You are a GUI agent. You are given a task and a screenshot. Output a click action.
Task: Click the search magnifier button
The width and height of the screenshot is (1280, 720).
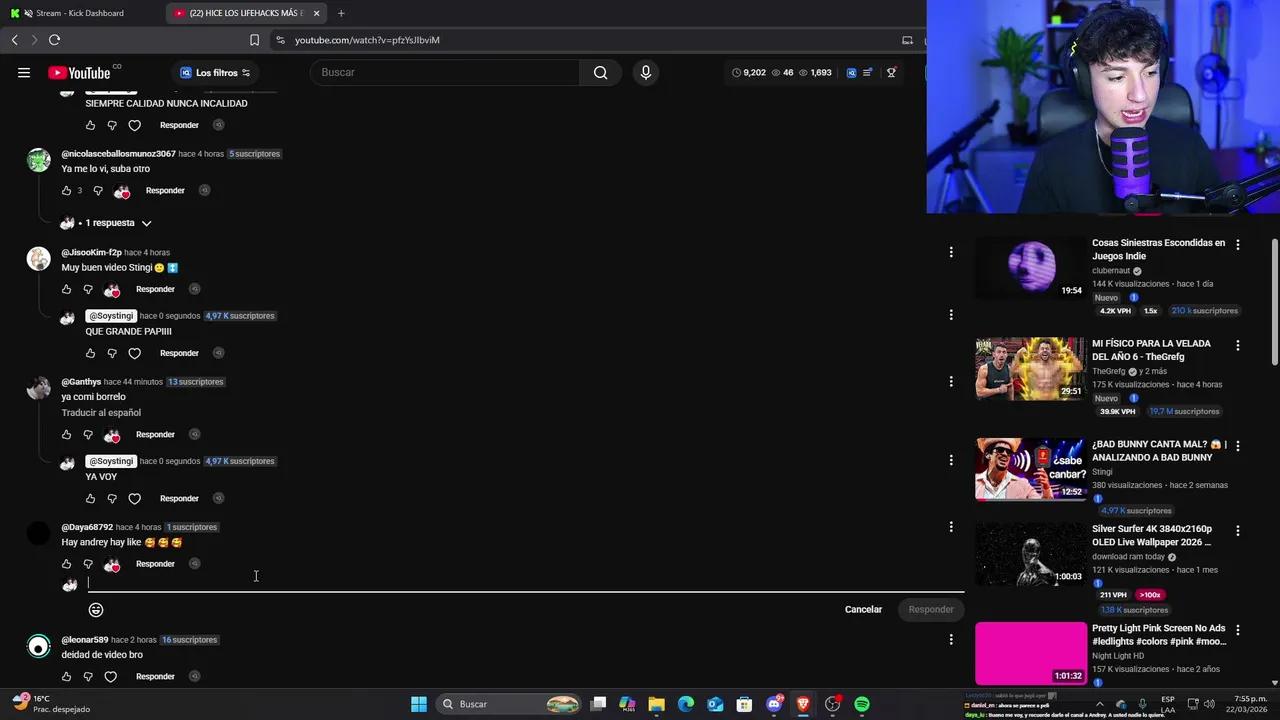coord(600,72)
